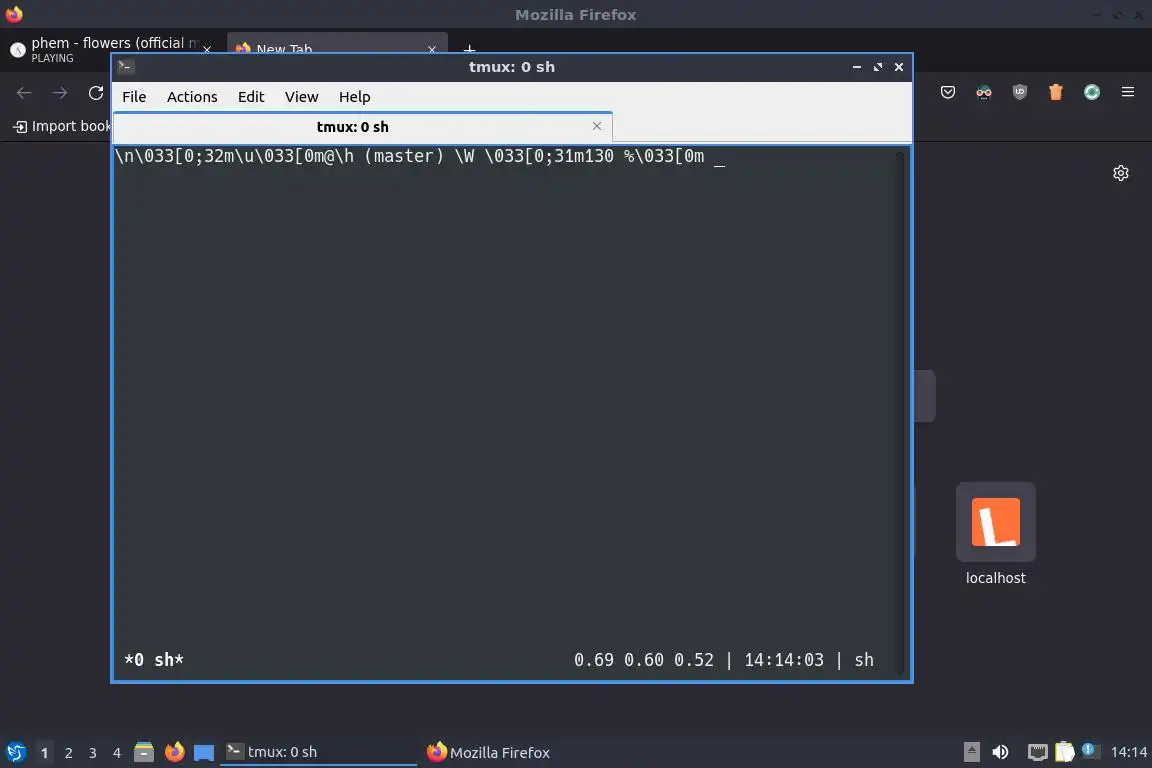Launch the file manager from the panel

(144, 752)
